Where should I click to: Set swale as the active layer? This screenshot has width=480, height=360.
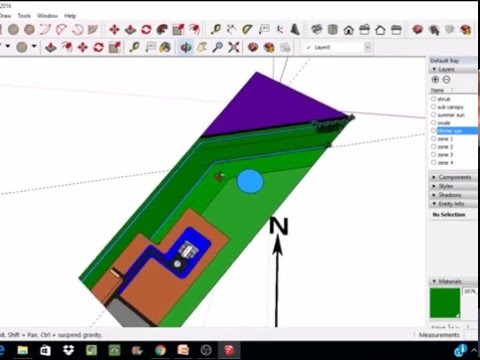tap(433, 123)
